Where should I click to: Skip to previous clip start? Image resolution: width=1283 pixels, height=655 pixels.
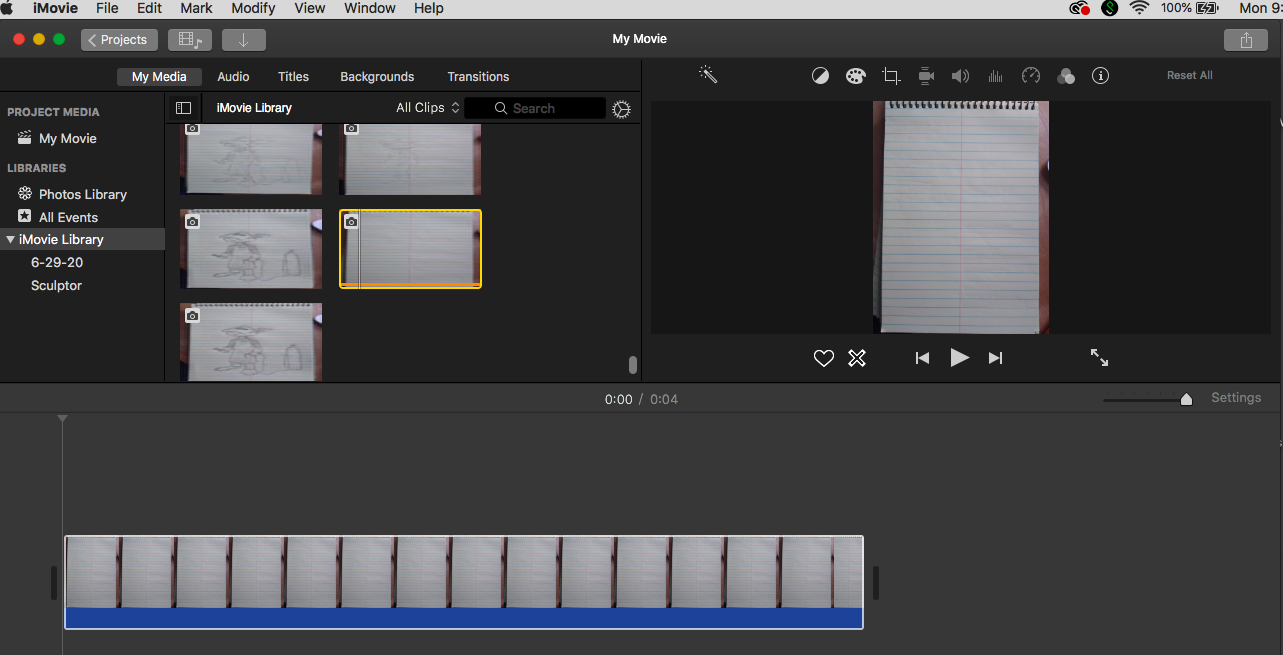(922, 358)
